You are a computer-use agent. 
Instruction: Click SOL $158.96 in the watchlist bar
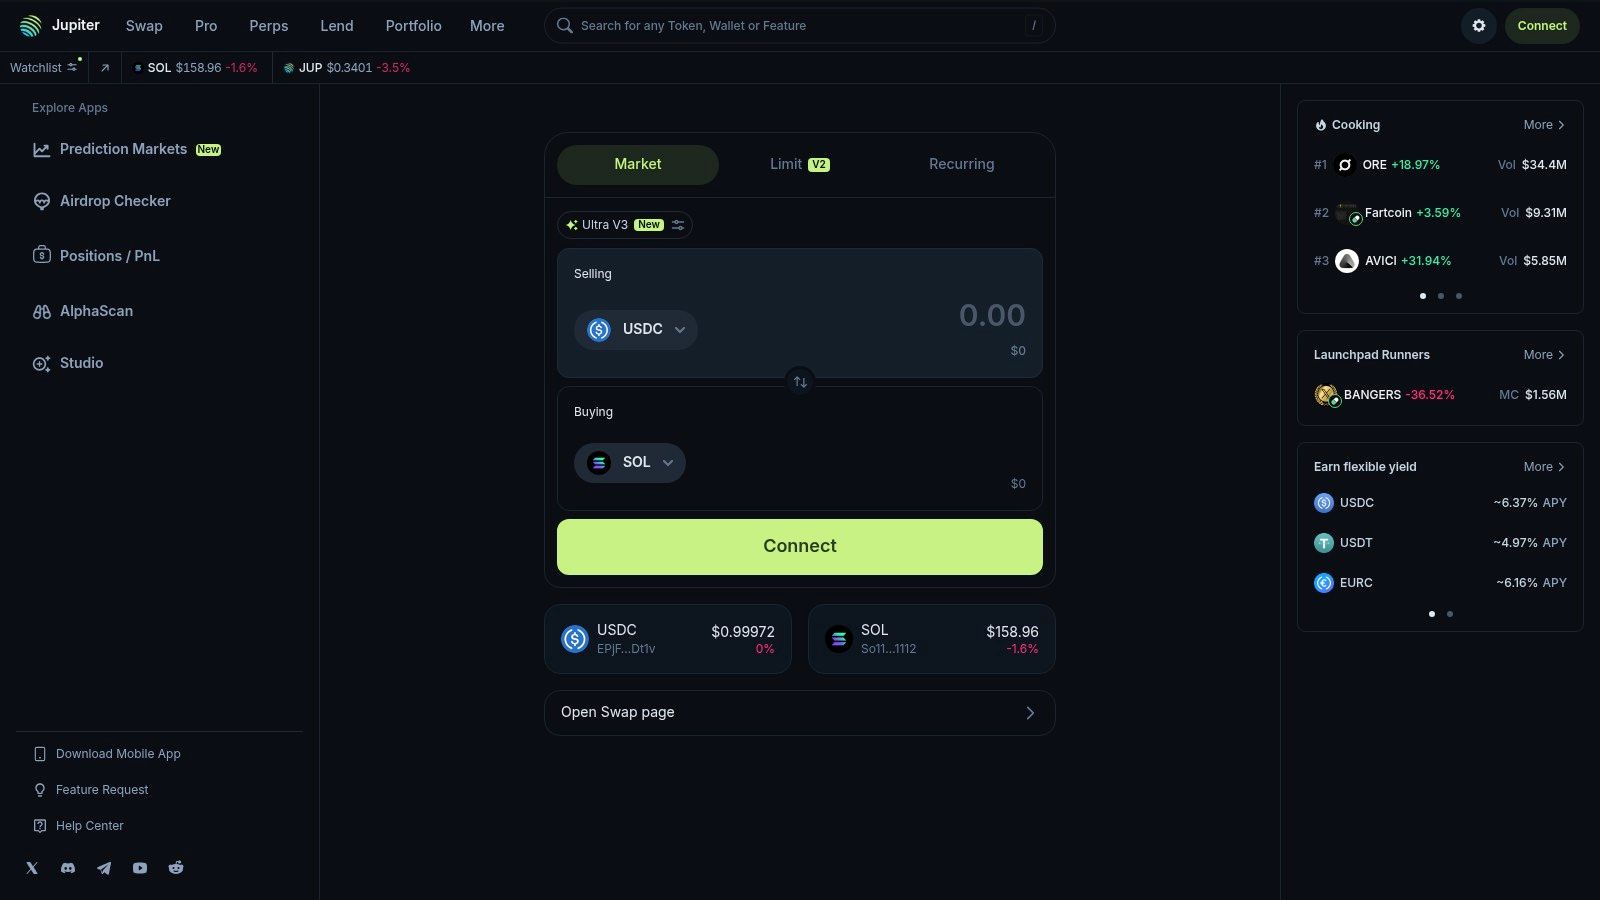coord(196,68)
